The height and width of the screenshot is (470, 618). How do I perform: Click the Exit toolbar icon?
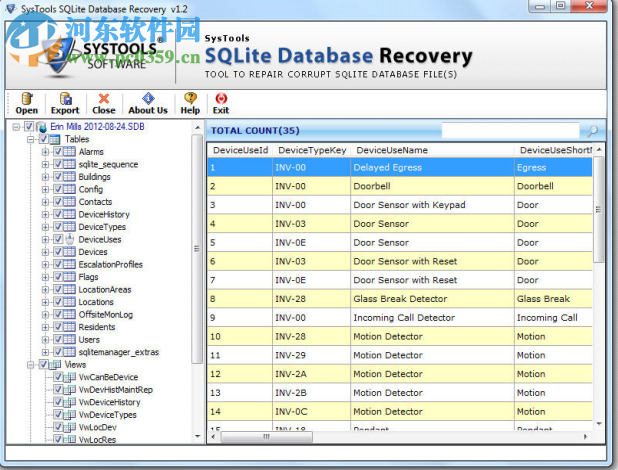221,98
